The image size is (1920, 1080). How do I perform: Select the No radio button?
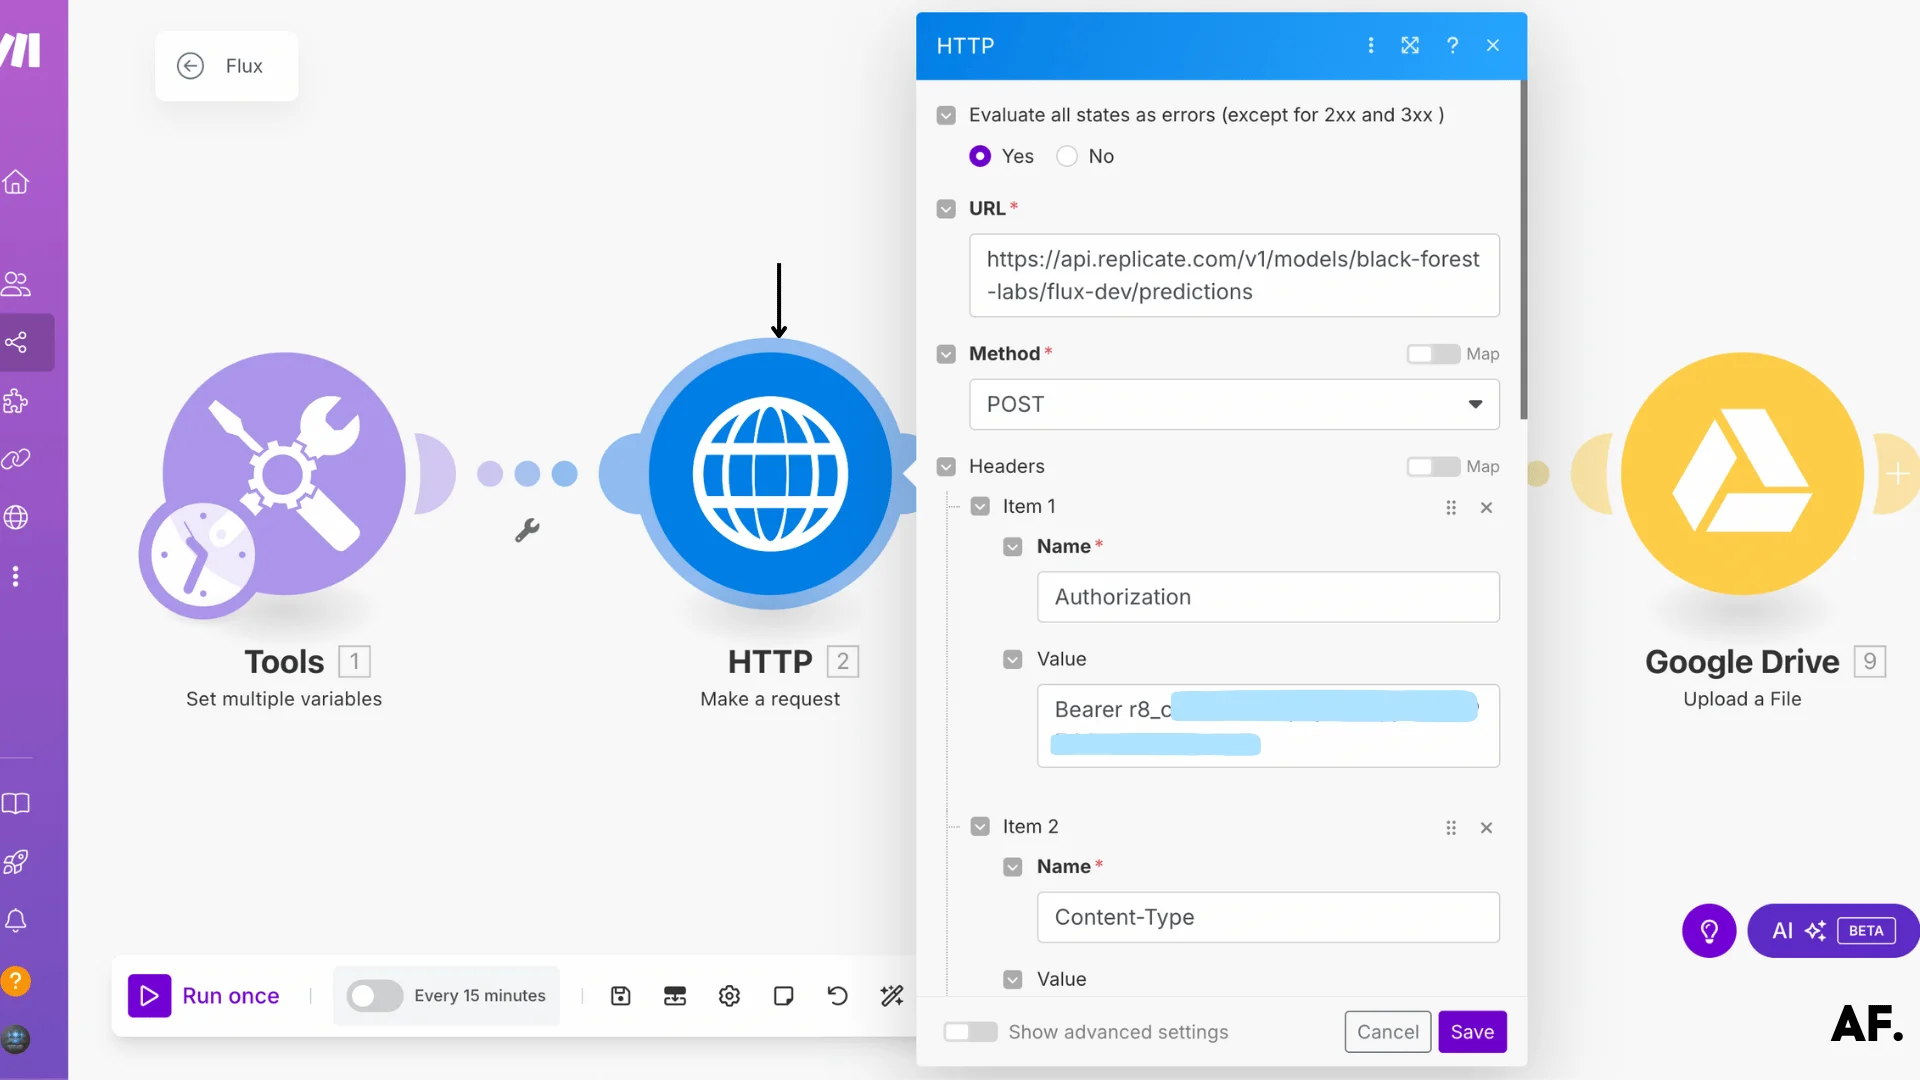point(1067,156)
